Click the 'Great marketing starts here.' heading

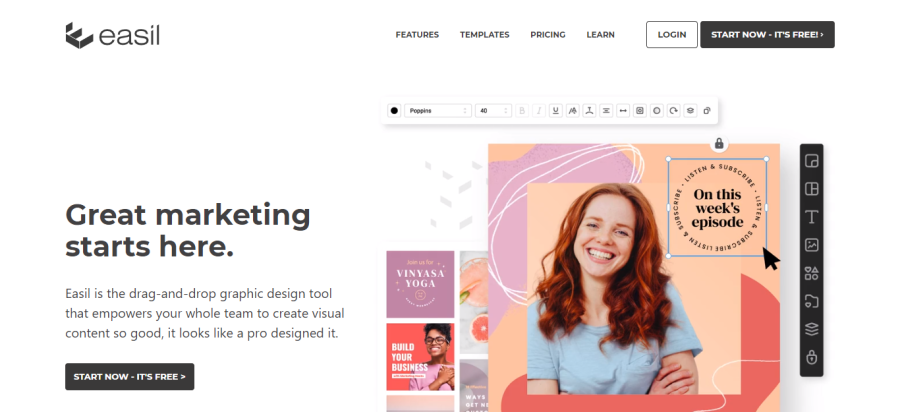point(188,231)
